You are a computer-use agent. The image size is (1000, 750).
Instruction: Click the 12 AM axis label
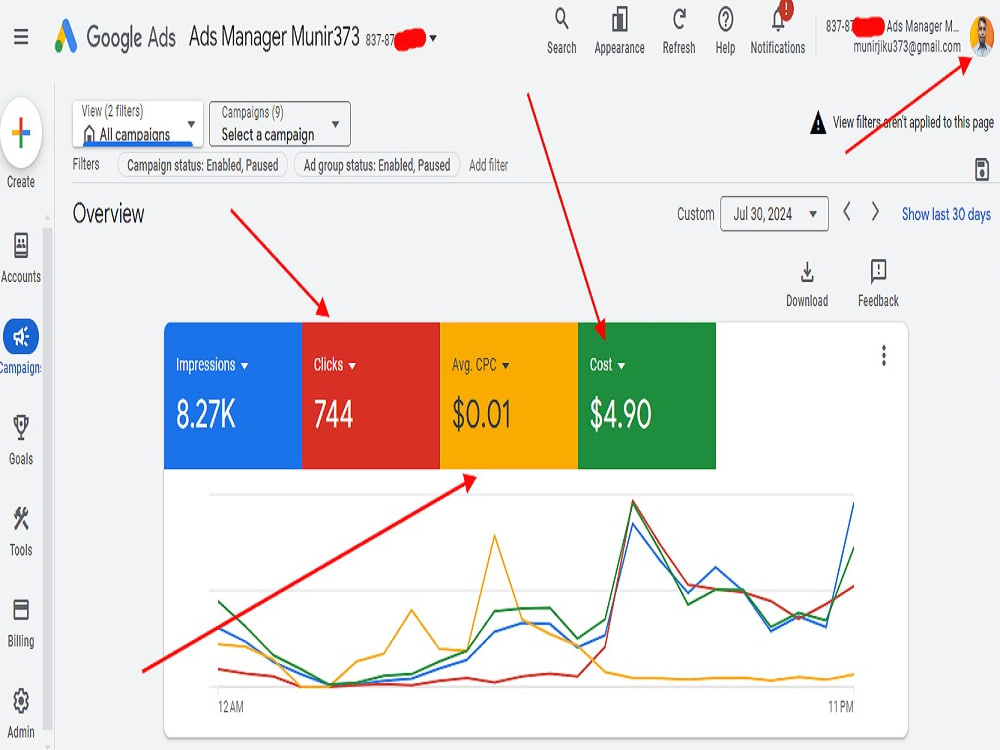click(230, 707)
